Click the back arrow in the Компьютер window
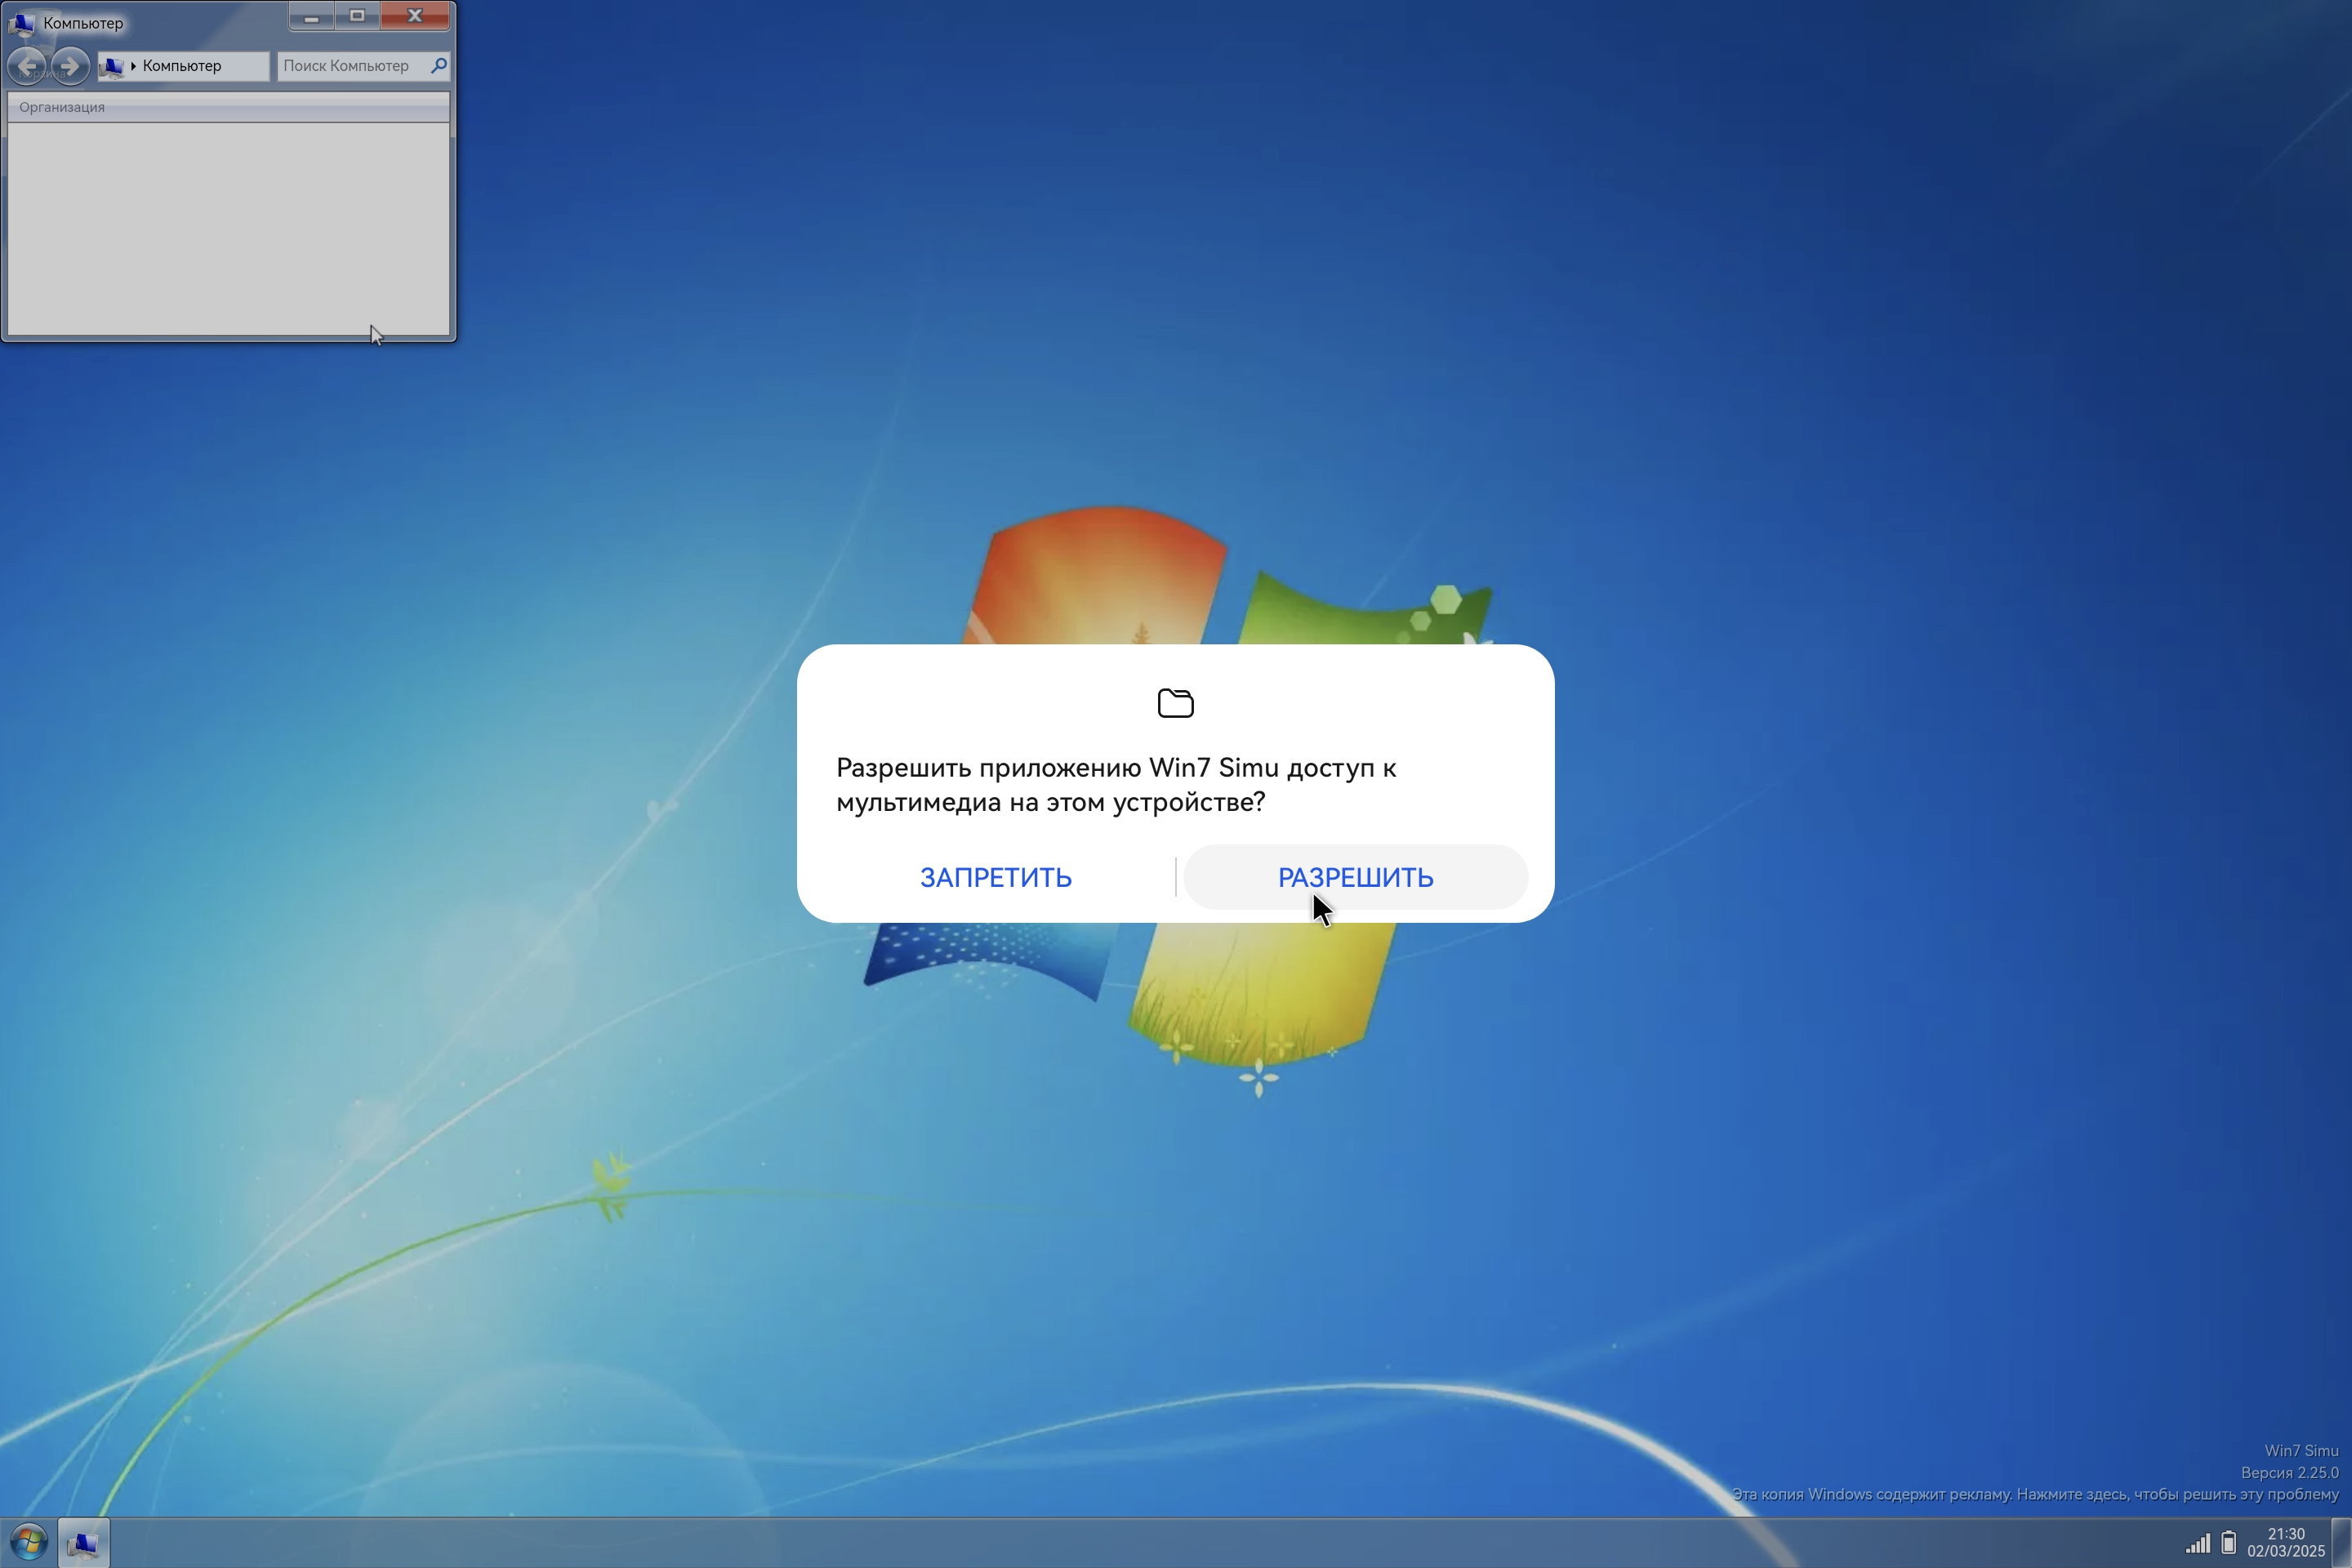 tap(28, 66)
